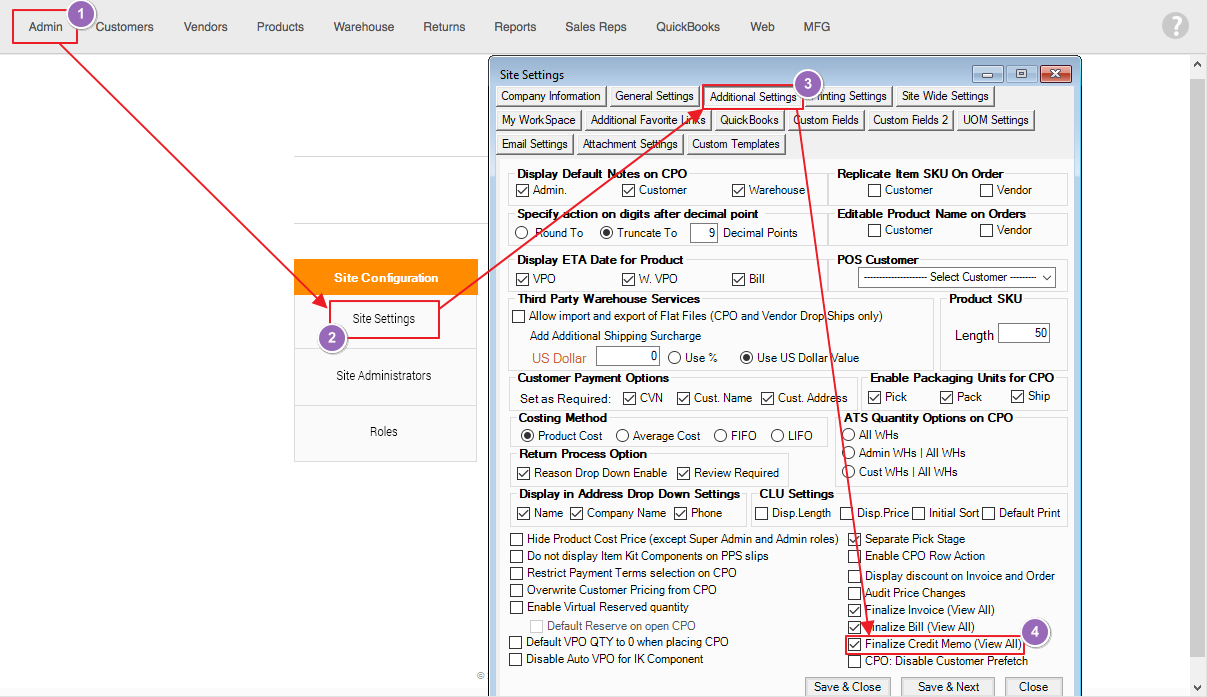Open the POS Customer dropdown
Image resolution: width=1207 pixels, height=697 pixels.
tap(957, 277)
